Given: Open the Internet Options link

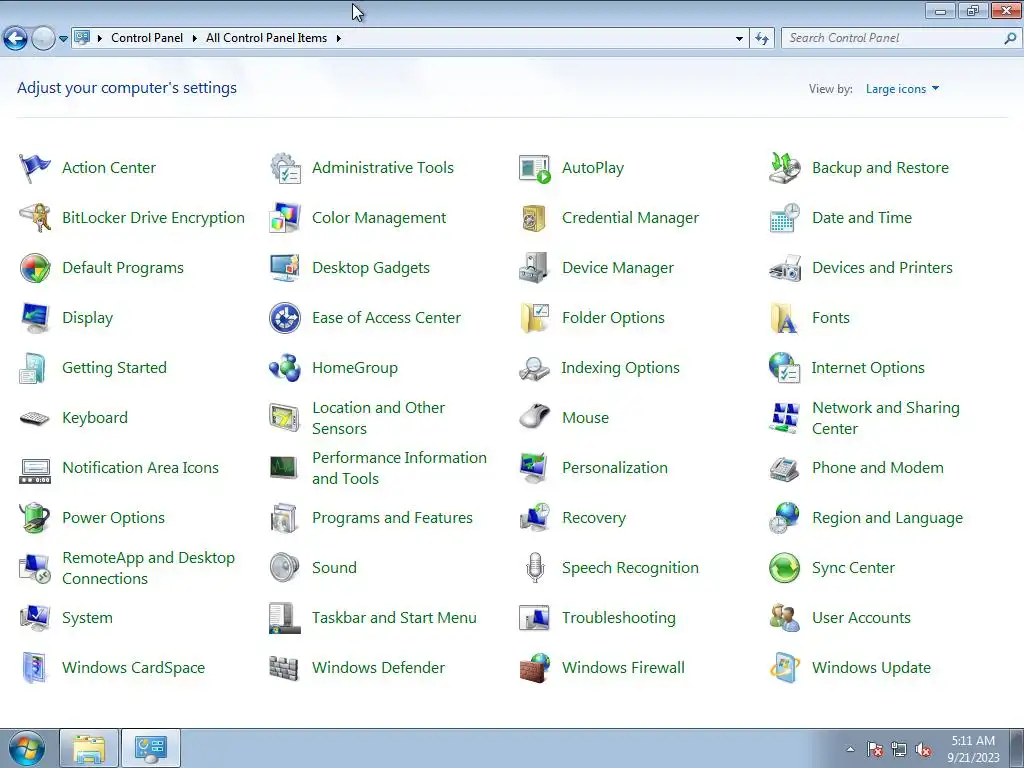Looking at the screenshot, I should coord(868,368).
